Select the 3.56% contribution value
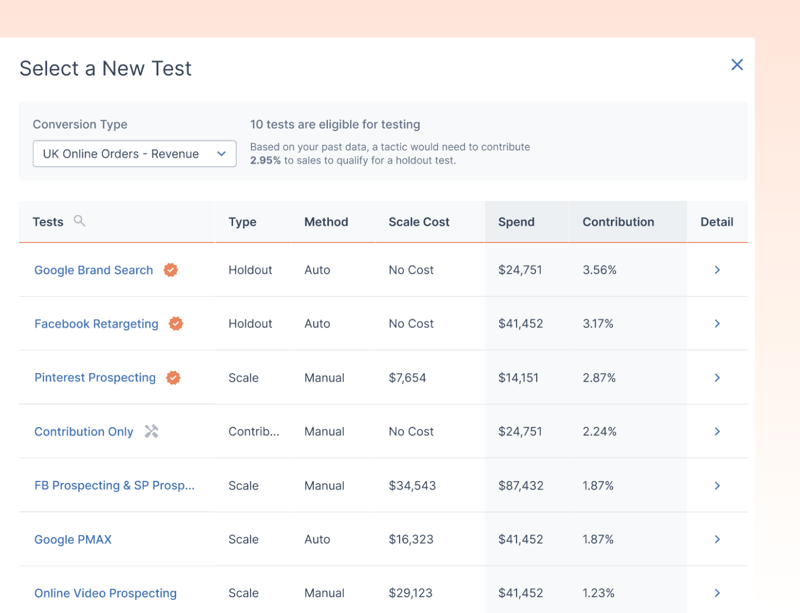 pos(599,270)
